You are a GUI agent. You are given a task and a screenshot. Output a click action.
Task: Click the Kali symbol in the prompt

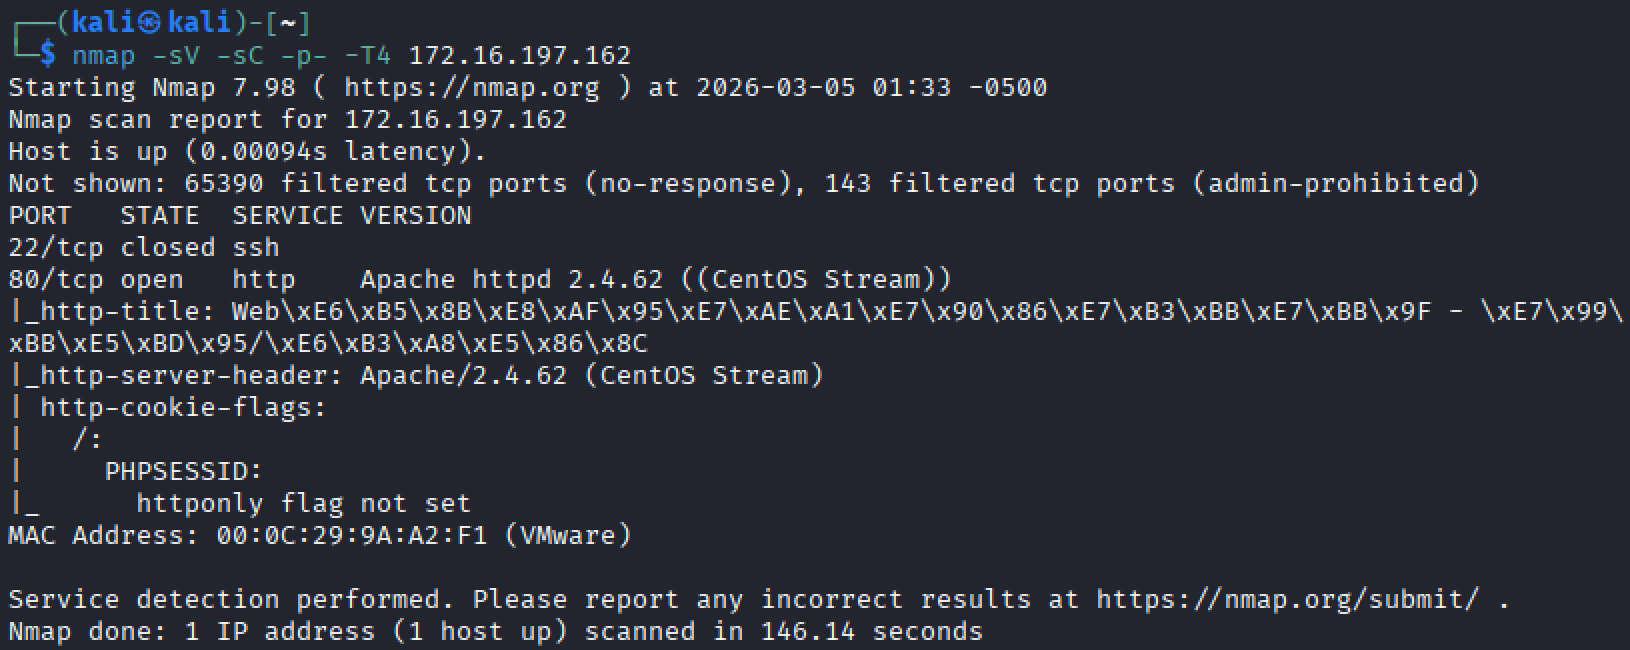pyautogui.click(x=149, y=23)
